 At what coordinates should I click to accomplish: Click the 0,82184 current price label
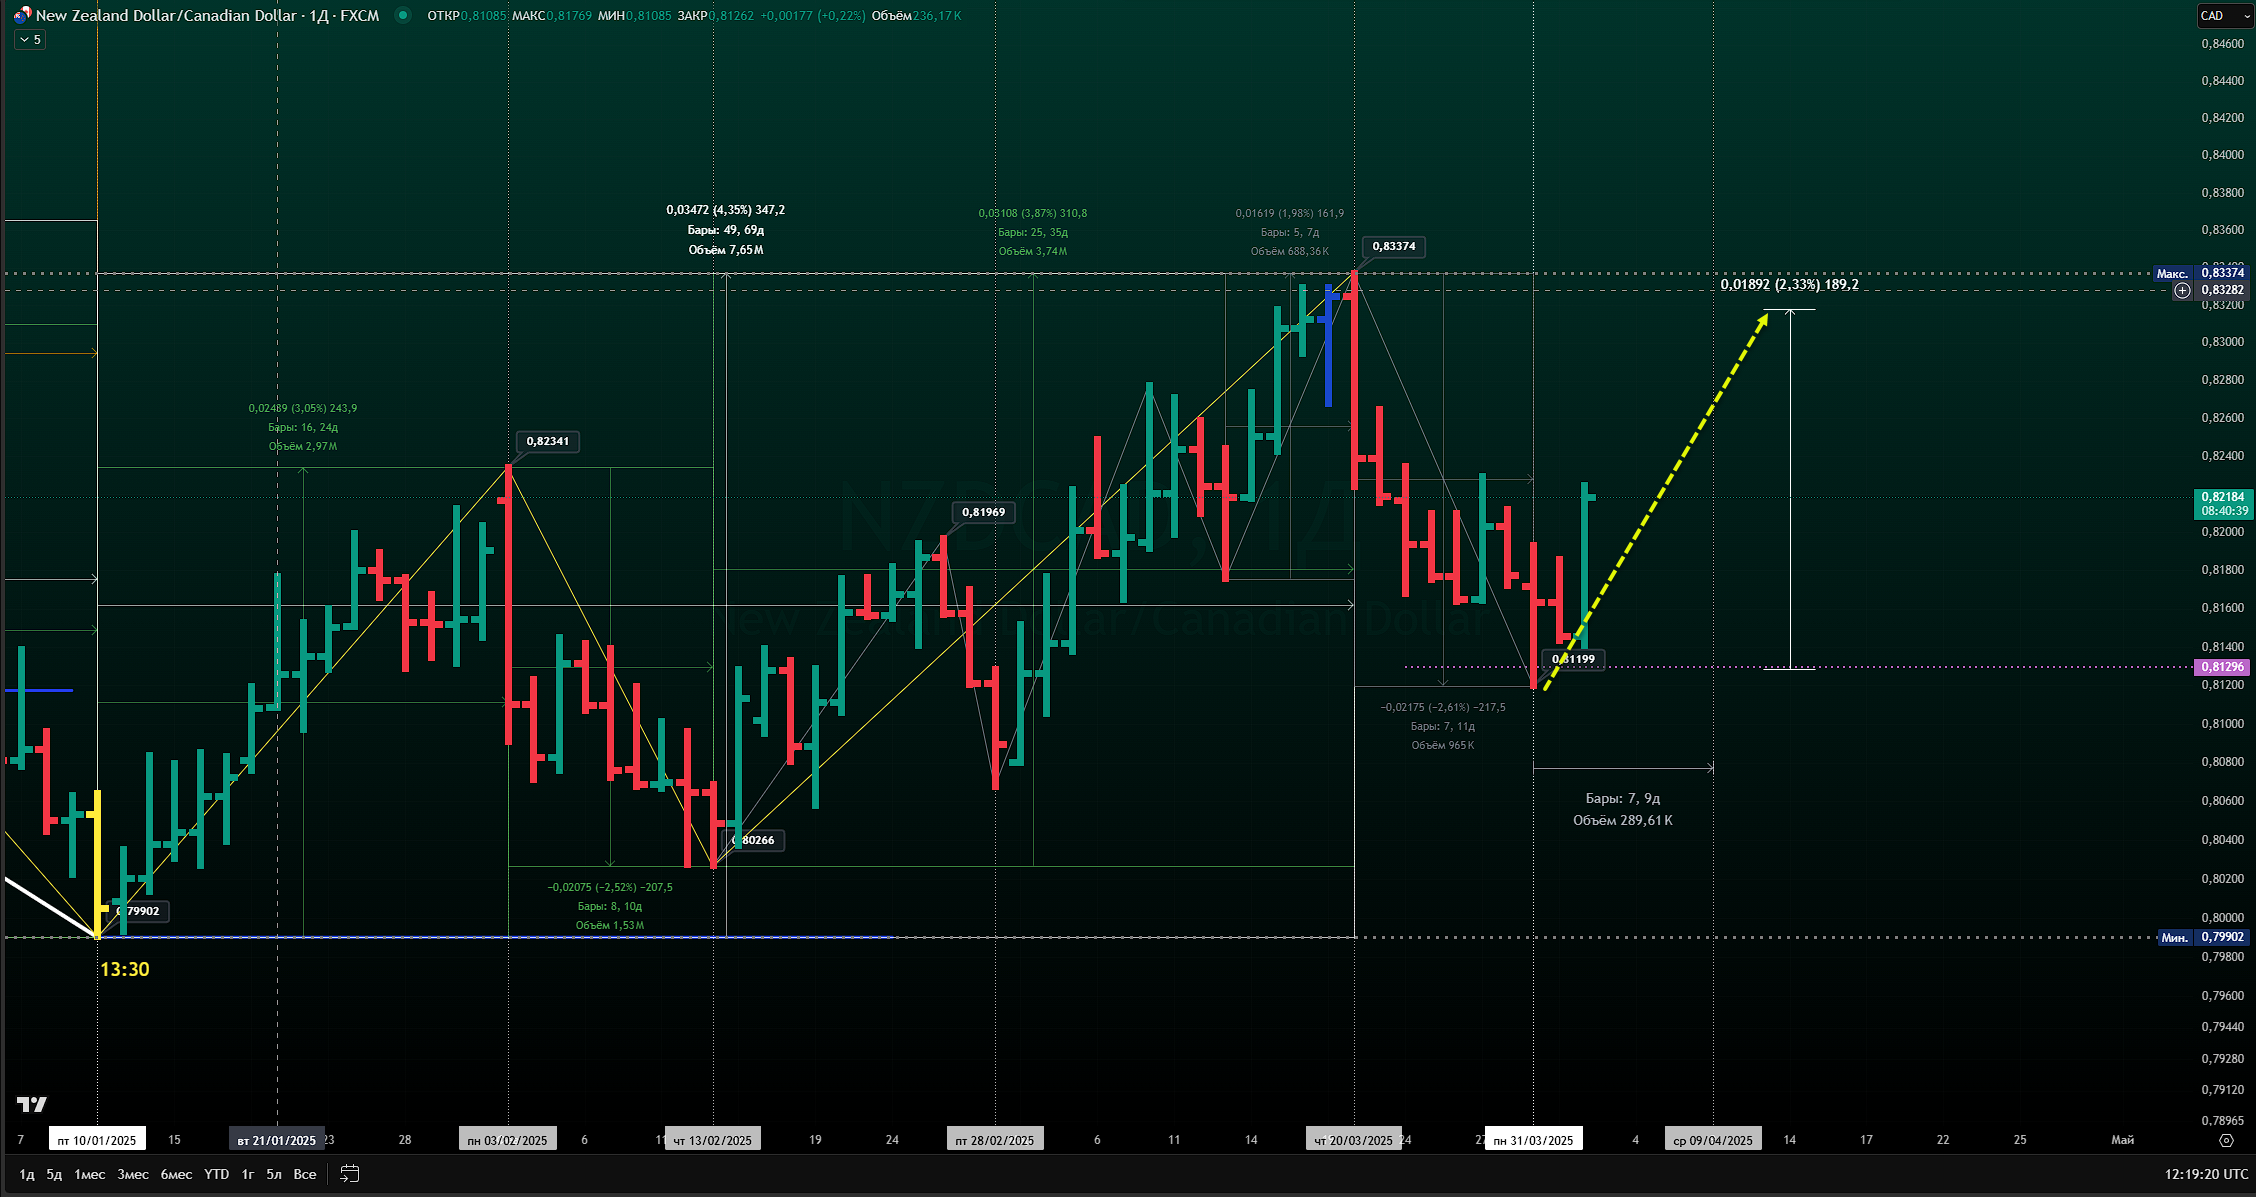[2222, 504]
